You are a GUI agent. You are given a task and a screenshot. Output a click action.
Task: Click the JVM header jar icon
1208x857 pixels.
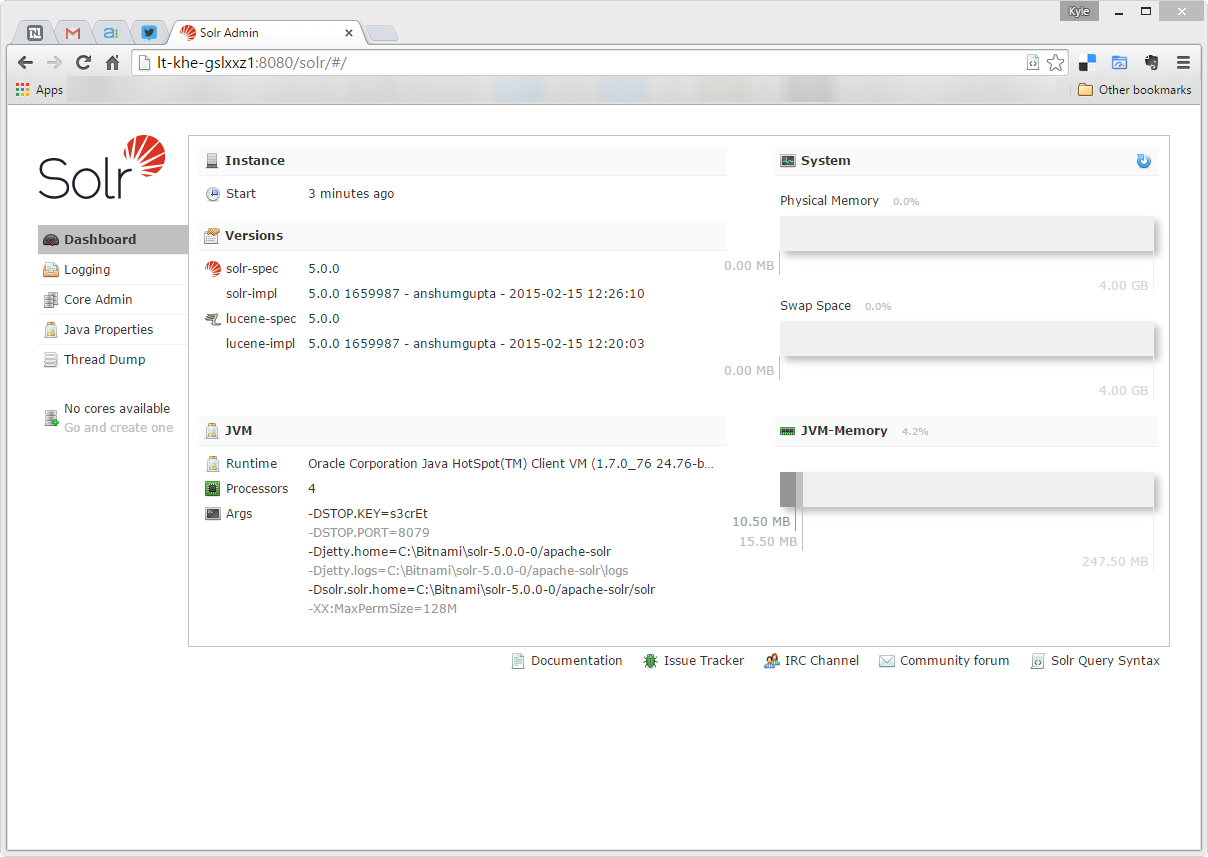pyautogui.click(x=212, y=431)
